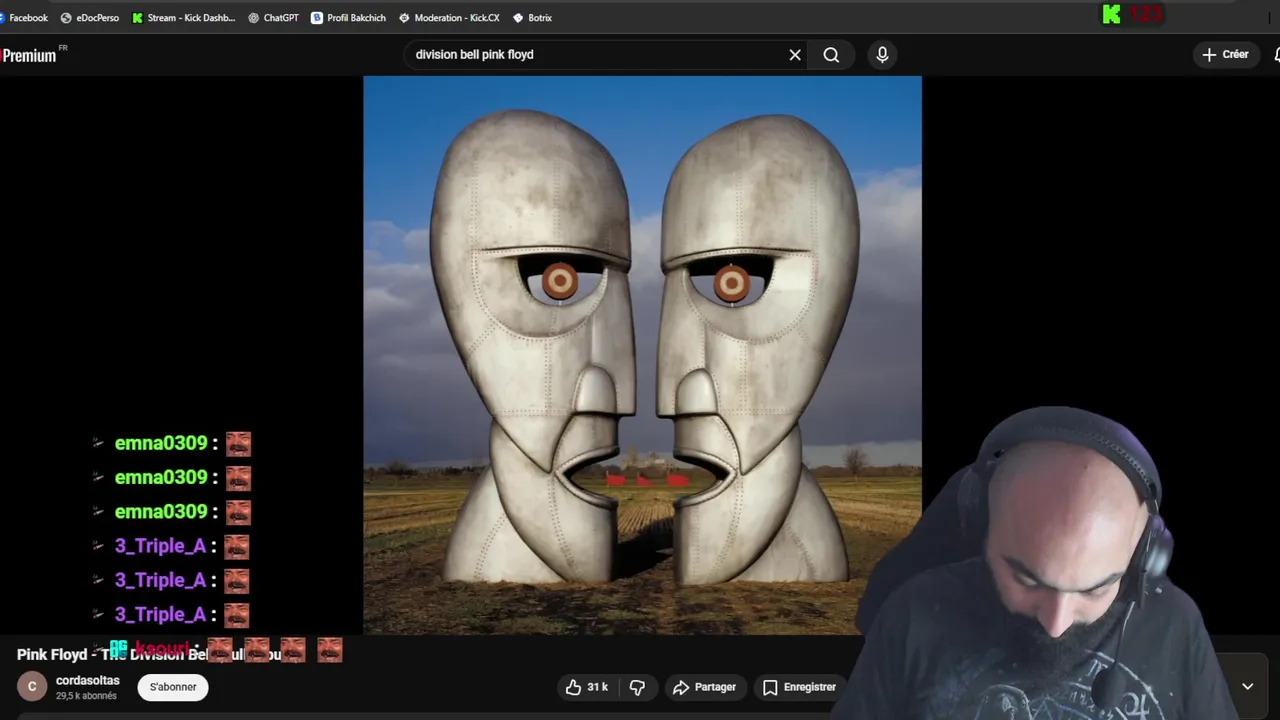Open Profil Bakchich bookmark
The width and height of the screenshot is (1280, 720).
(348, 18)
